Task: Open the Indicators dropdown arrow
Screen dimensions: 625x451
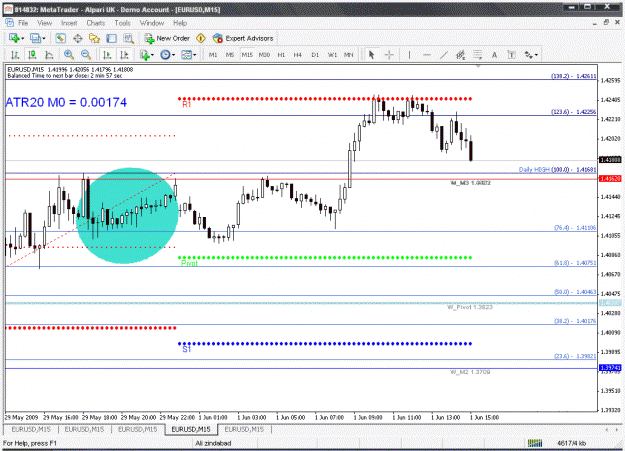Action: click(153, 55)
